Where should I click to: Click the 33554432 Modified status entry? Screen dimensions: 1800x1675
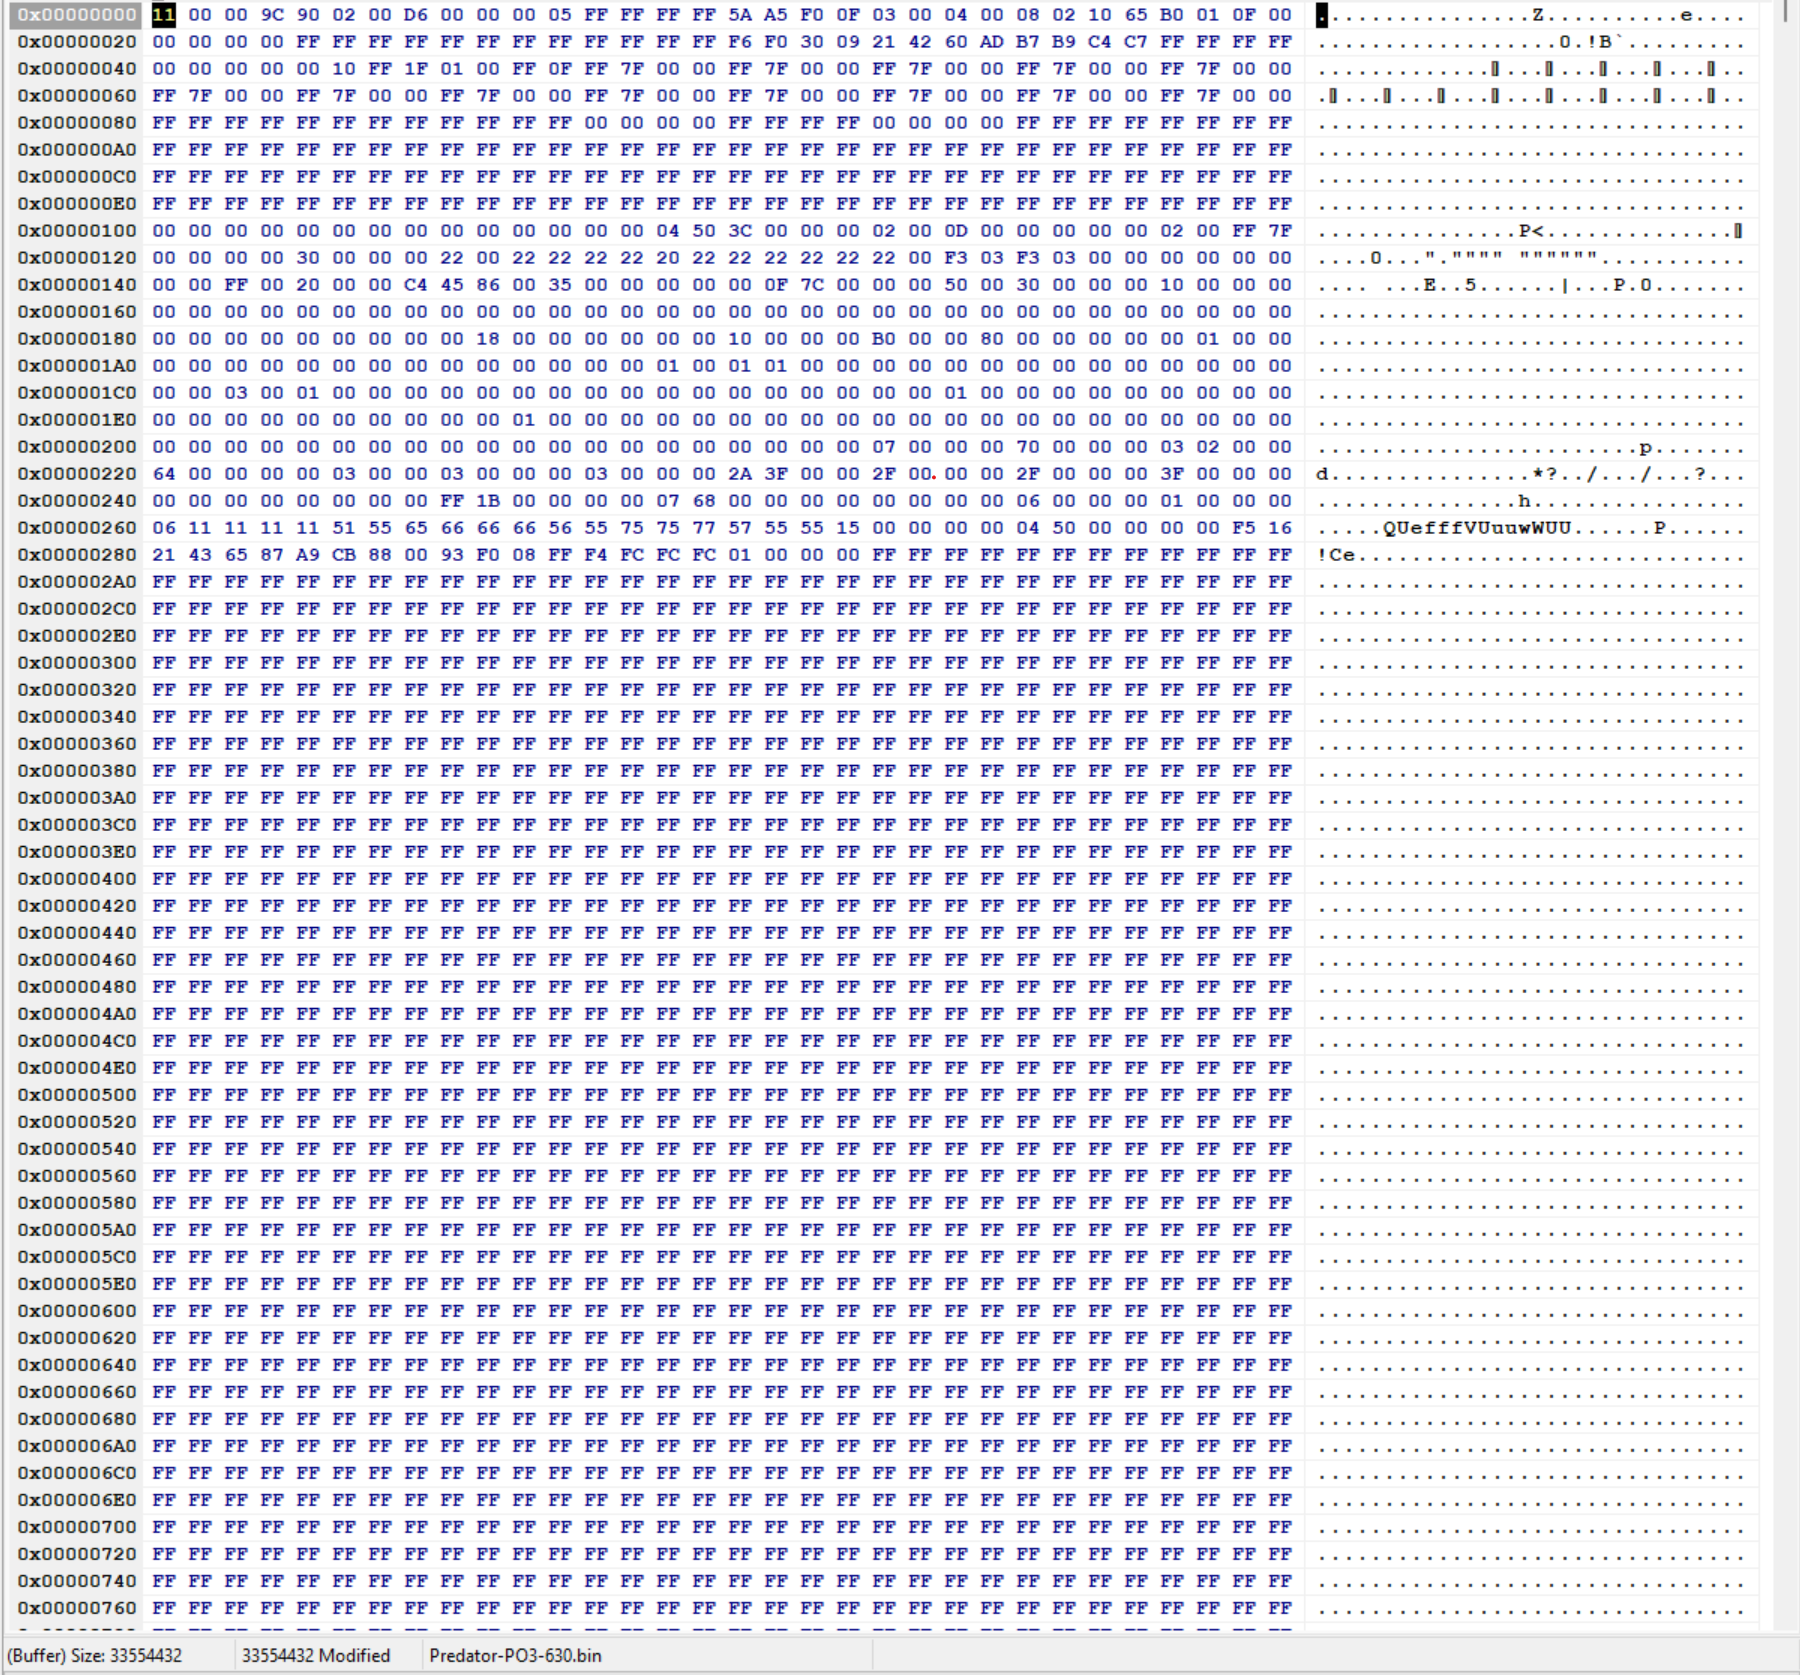point(316,1655)
